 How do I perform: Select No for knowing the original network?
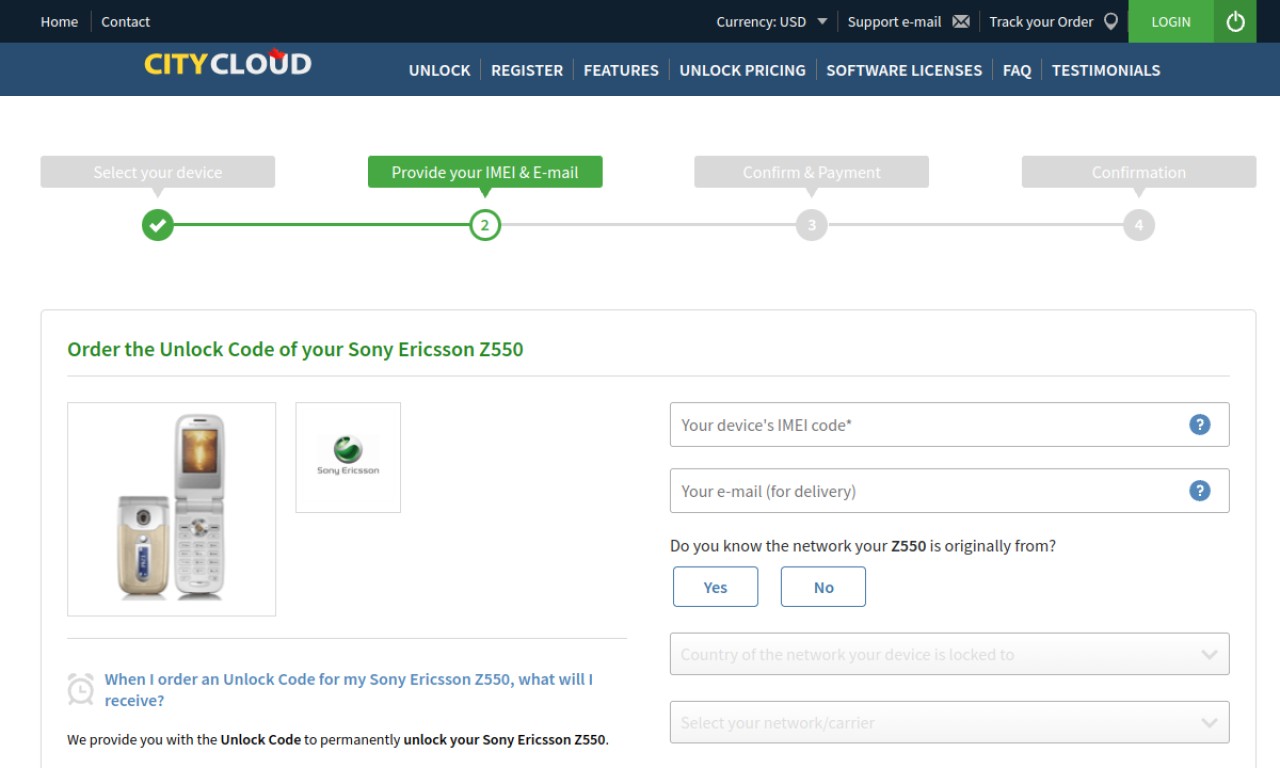pos(823,587)
